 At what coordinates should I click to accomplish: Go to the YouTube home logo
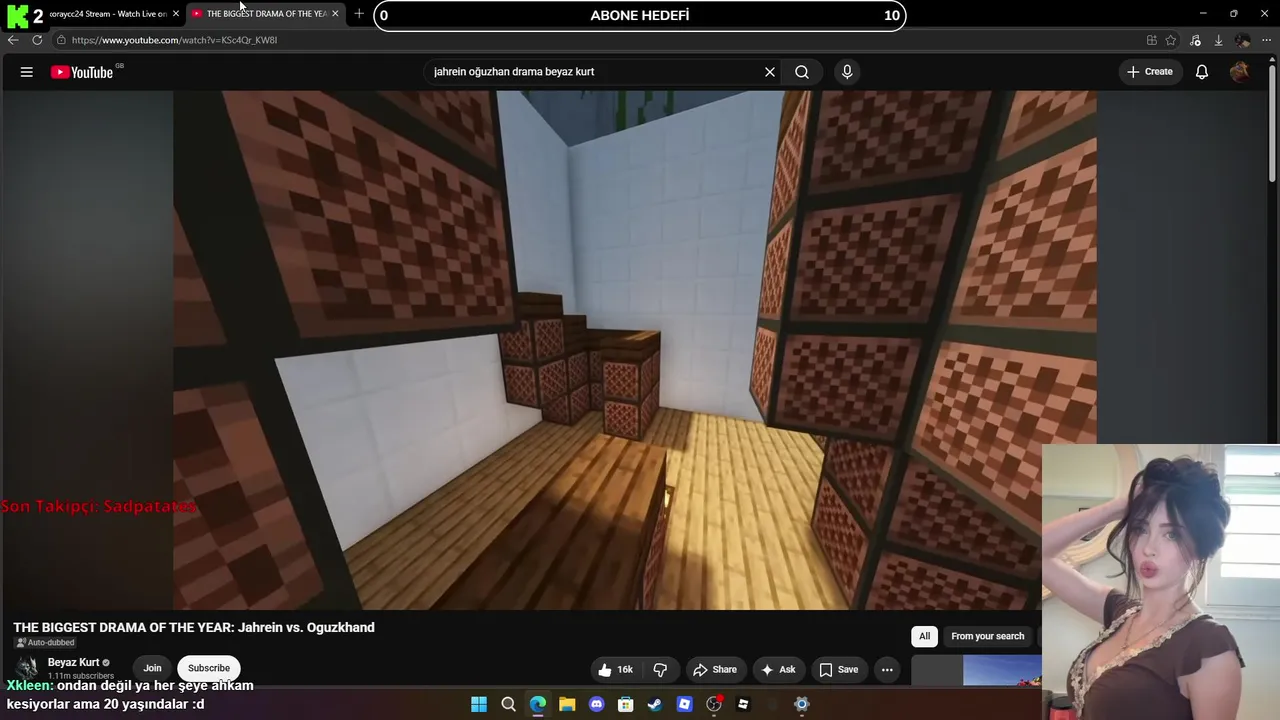[82, 72]
